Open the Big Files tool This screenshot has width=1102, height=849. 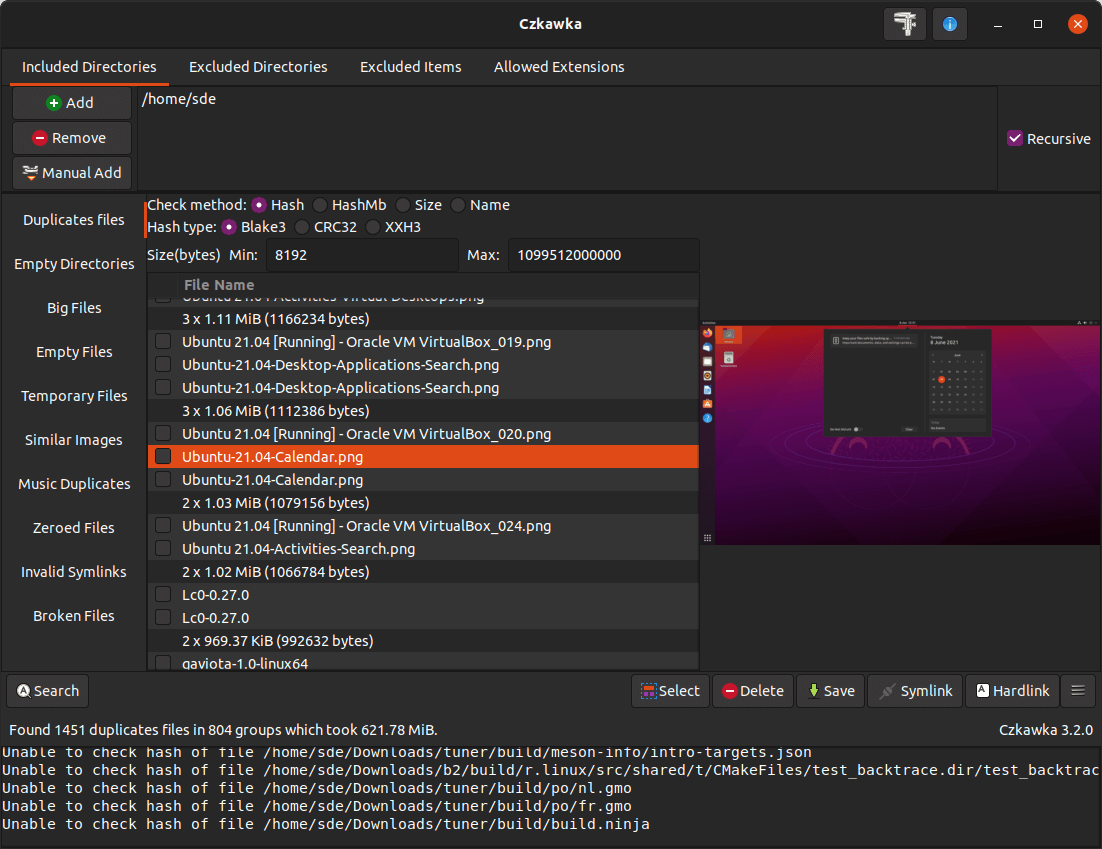pyautogui.click(x=74, y=308)
